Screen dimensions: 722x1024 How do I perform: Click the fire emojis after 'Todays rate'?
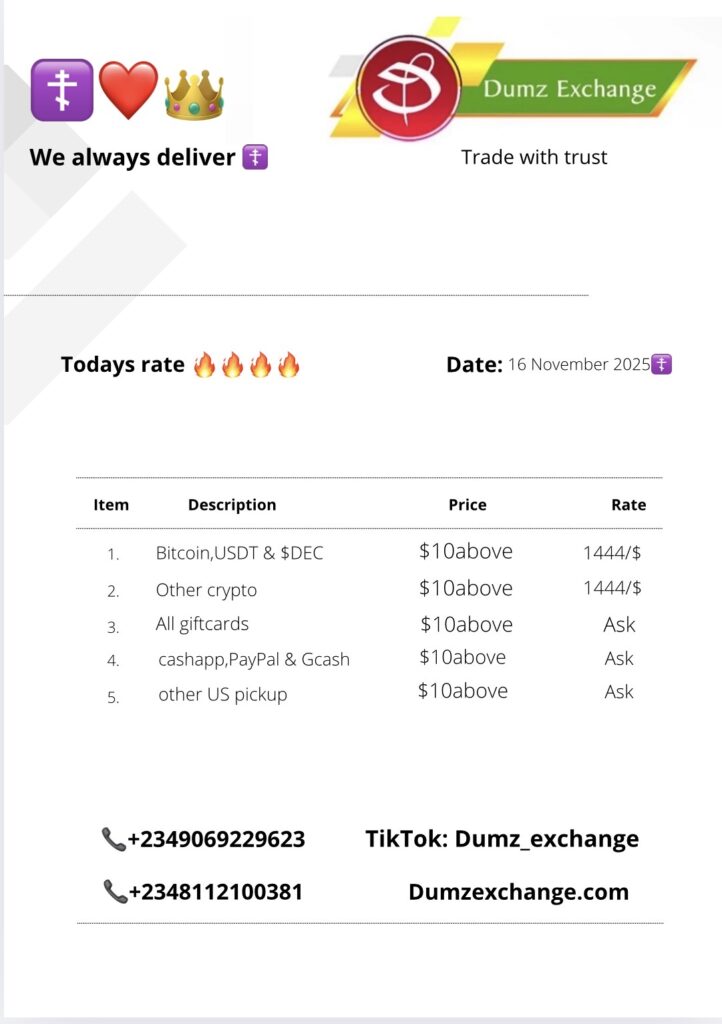tap(246, 365)
